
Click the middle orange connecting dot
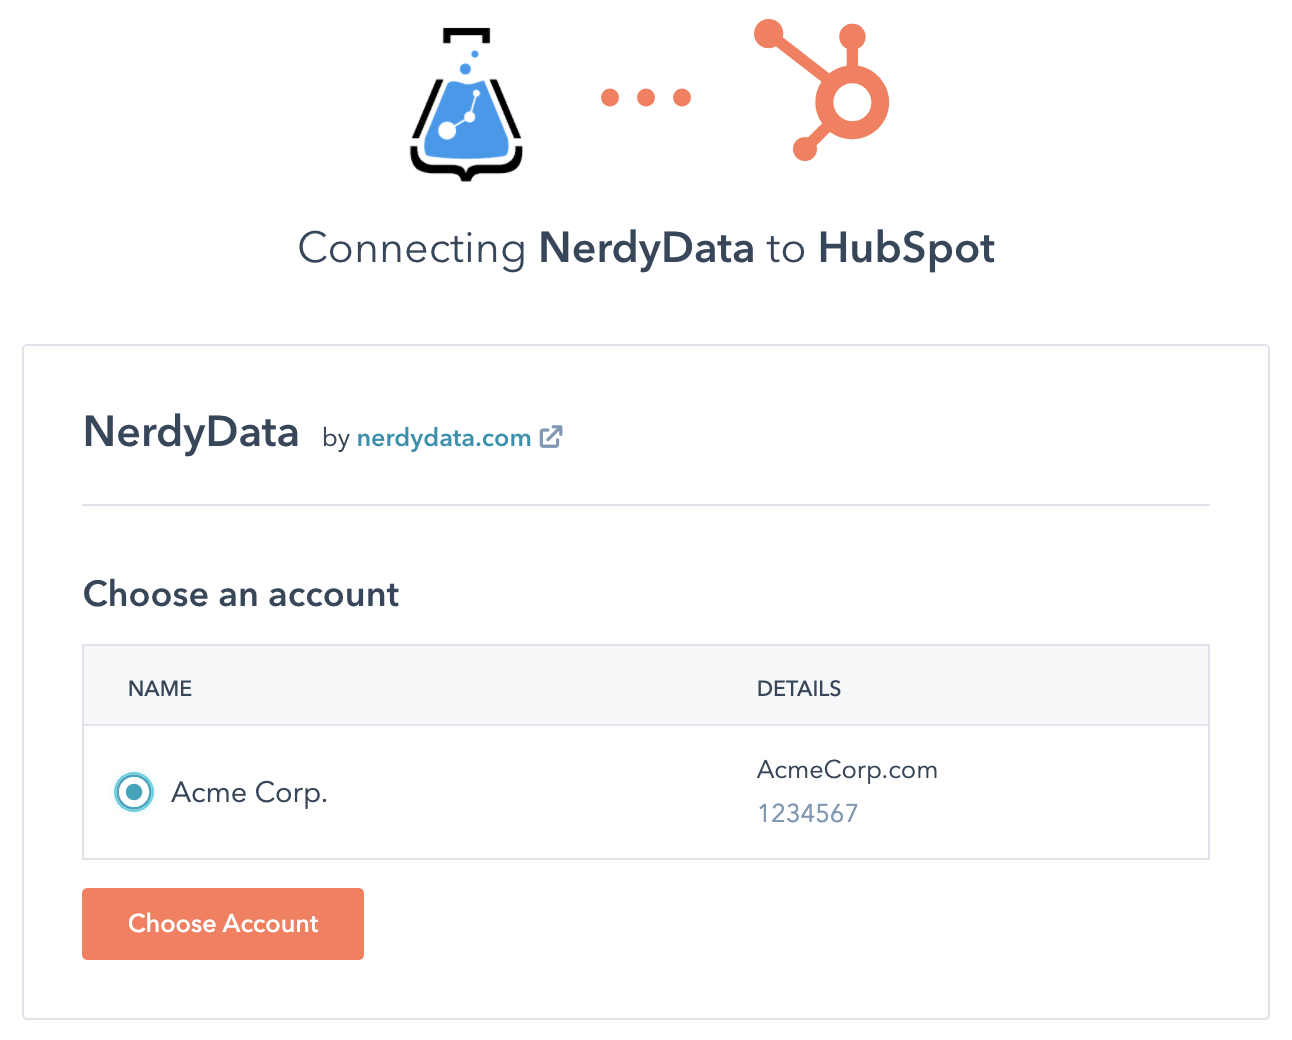coord(646,97)
